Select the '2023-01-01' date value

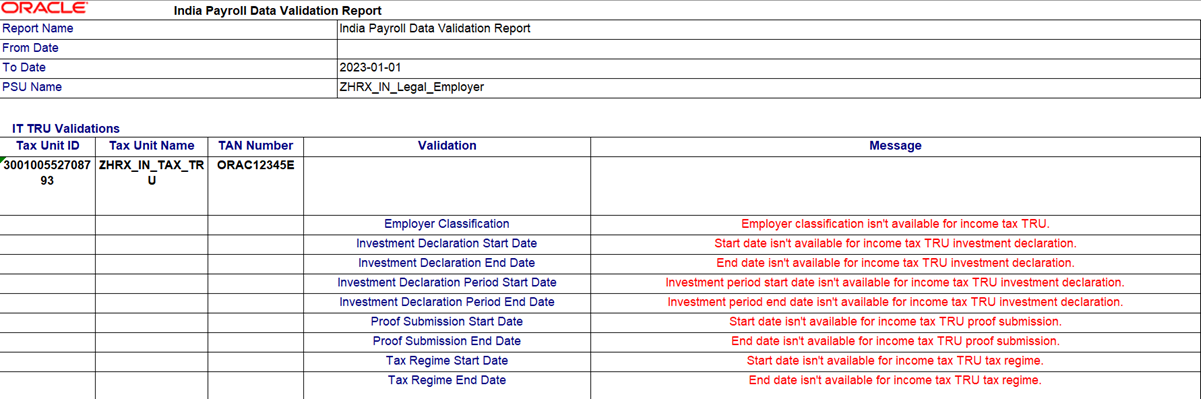pyautogui.click(x=371, y=67)
